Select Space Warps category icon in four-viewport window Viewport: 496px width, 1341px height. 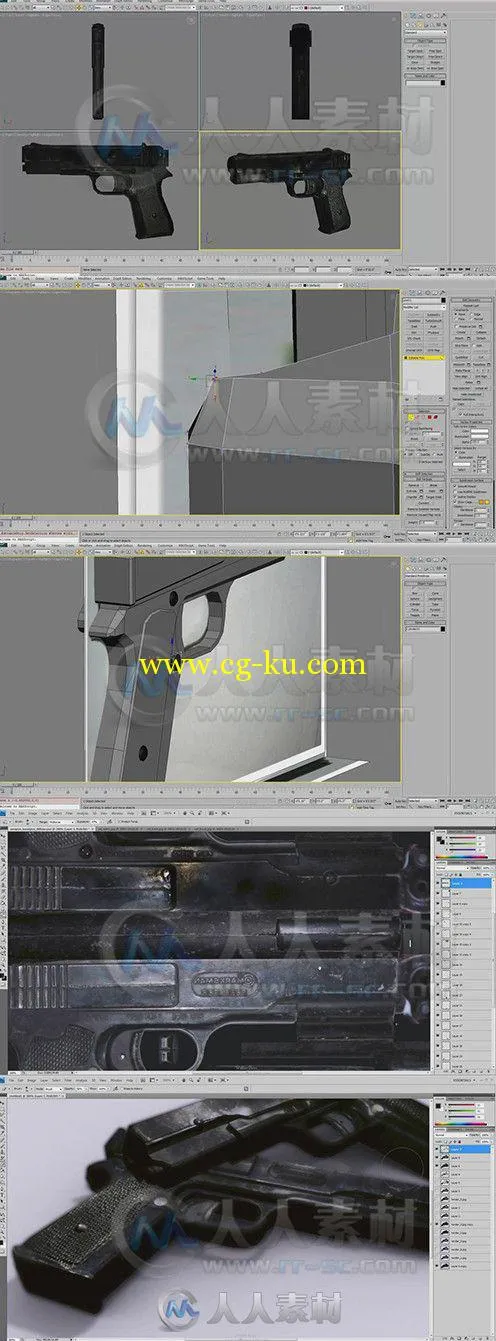[x=438, y=25]
